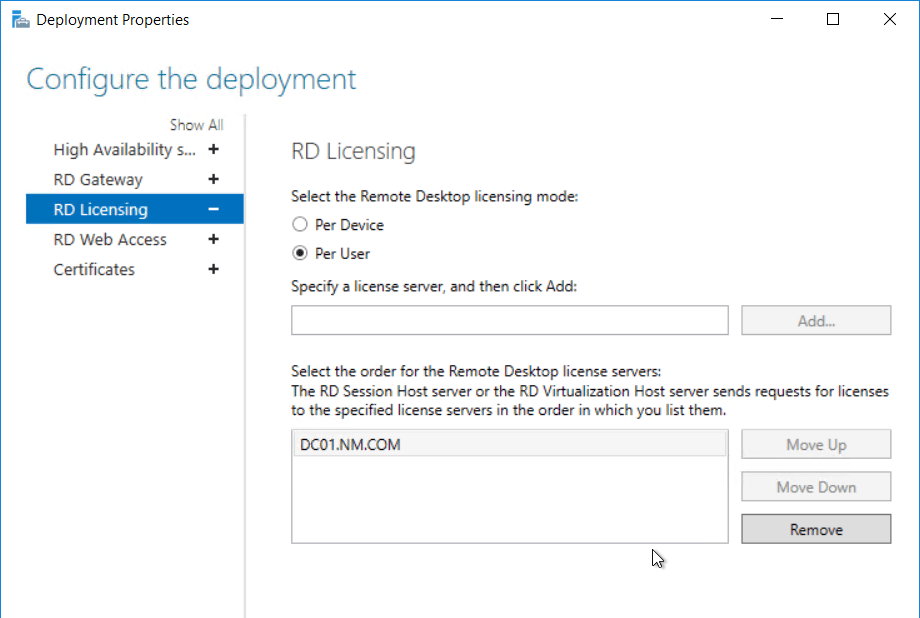Collapse the RD Licensing section

tap(213, 209)
